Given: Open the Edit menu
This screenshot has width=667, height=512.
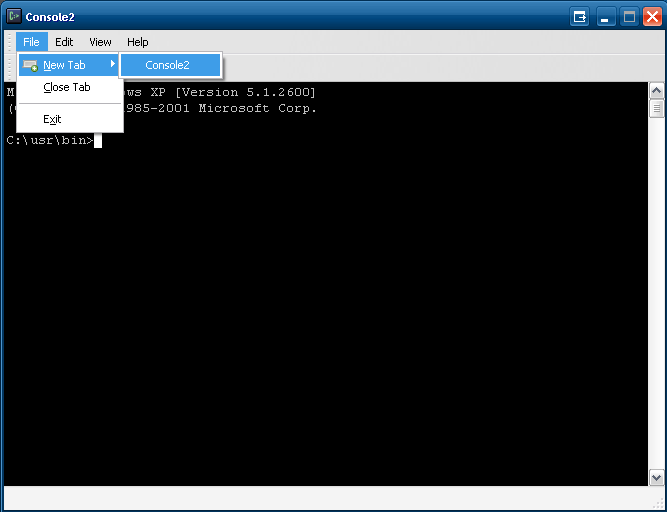Looking at the screenshot, I should (64, 42).
